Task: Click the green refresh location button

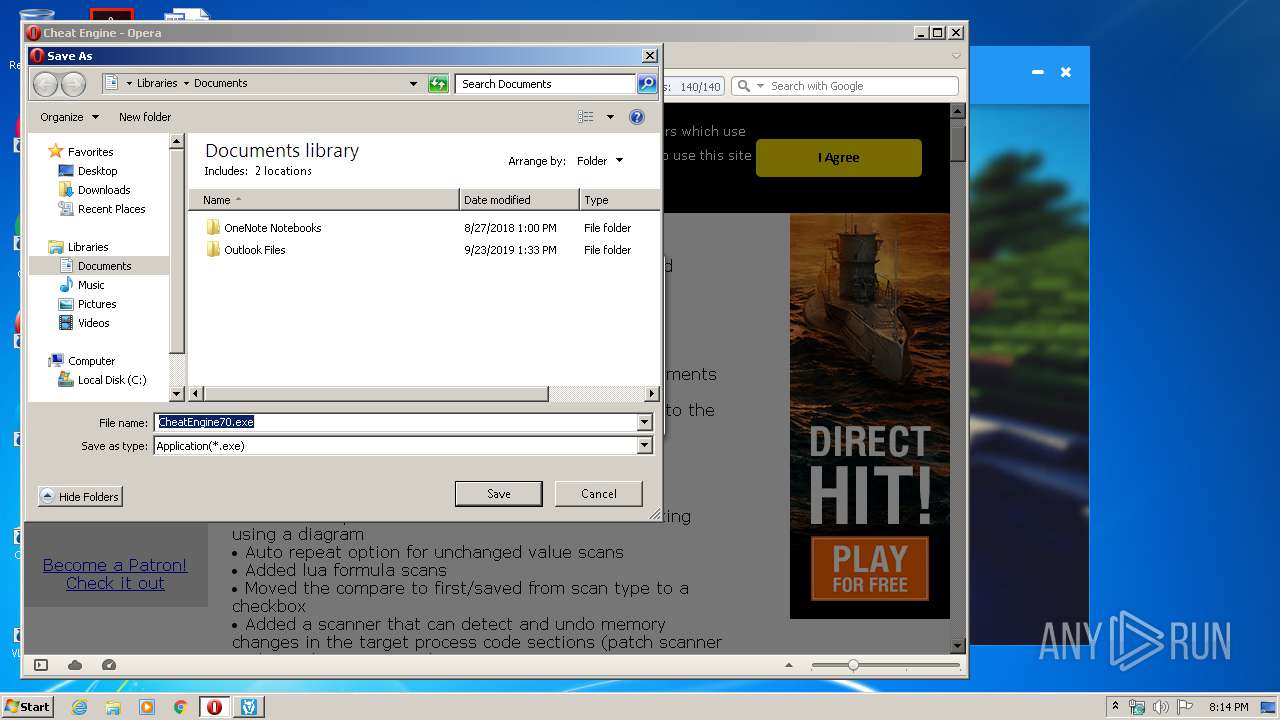Action: click(438, 84)
